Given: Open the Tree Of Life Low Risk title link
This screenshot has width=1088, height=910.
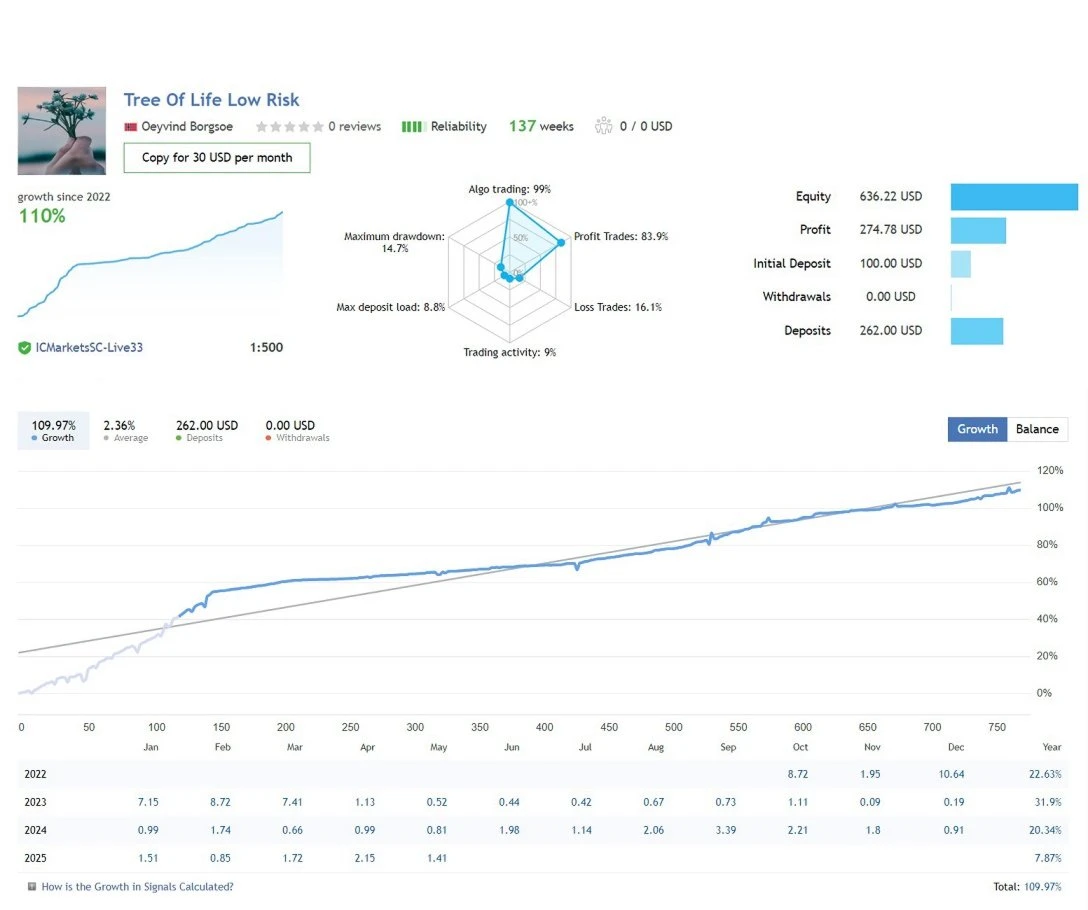Looking at the screenshot, I should (211, 100).
